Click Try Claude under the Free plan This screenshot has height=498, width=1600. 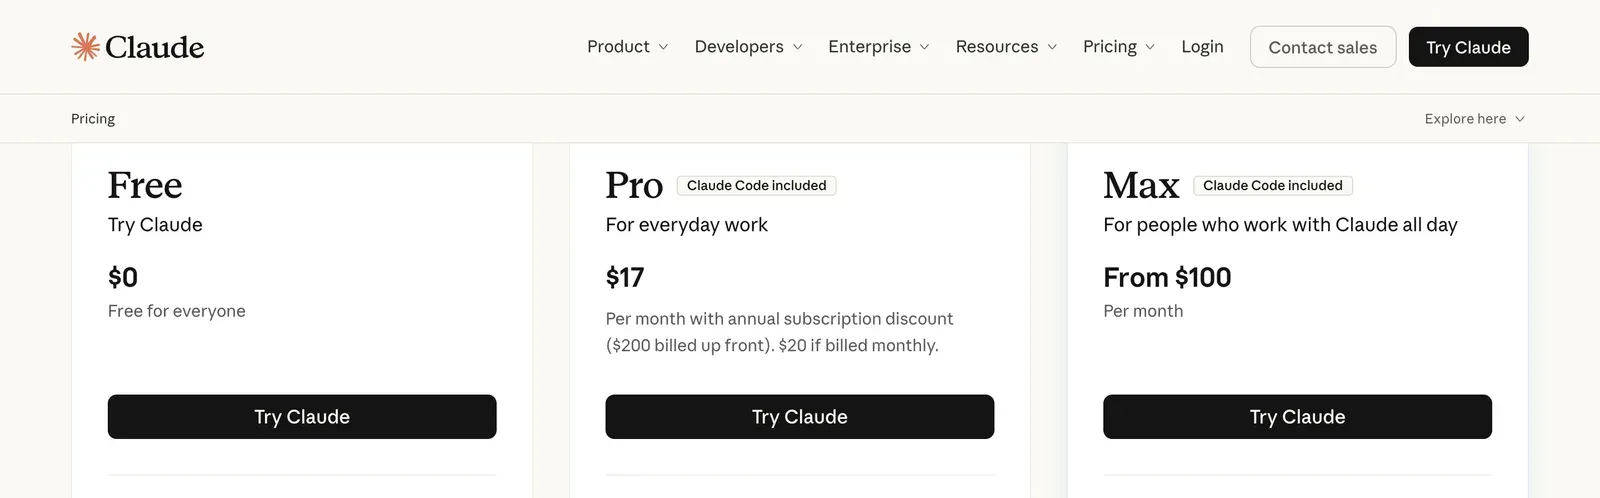click(x=302, y=417)
